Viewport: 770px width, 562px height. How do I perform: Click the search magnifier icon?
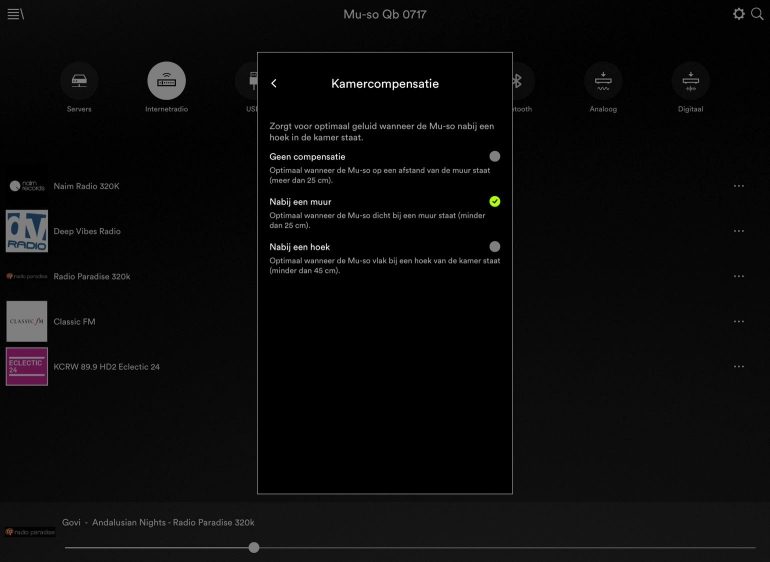tap(756, 14)
